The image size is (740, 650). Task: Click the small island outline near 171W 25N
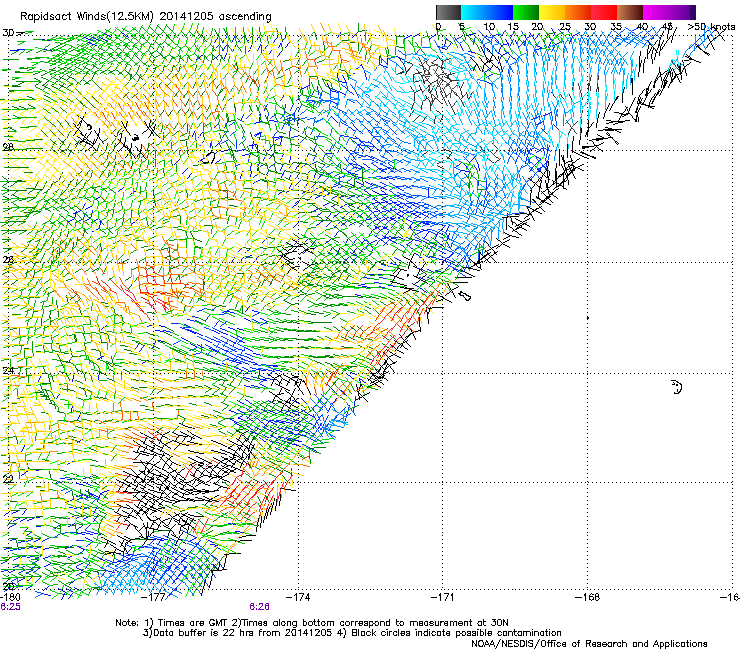pyautogui.click(x=465, y=296)
